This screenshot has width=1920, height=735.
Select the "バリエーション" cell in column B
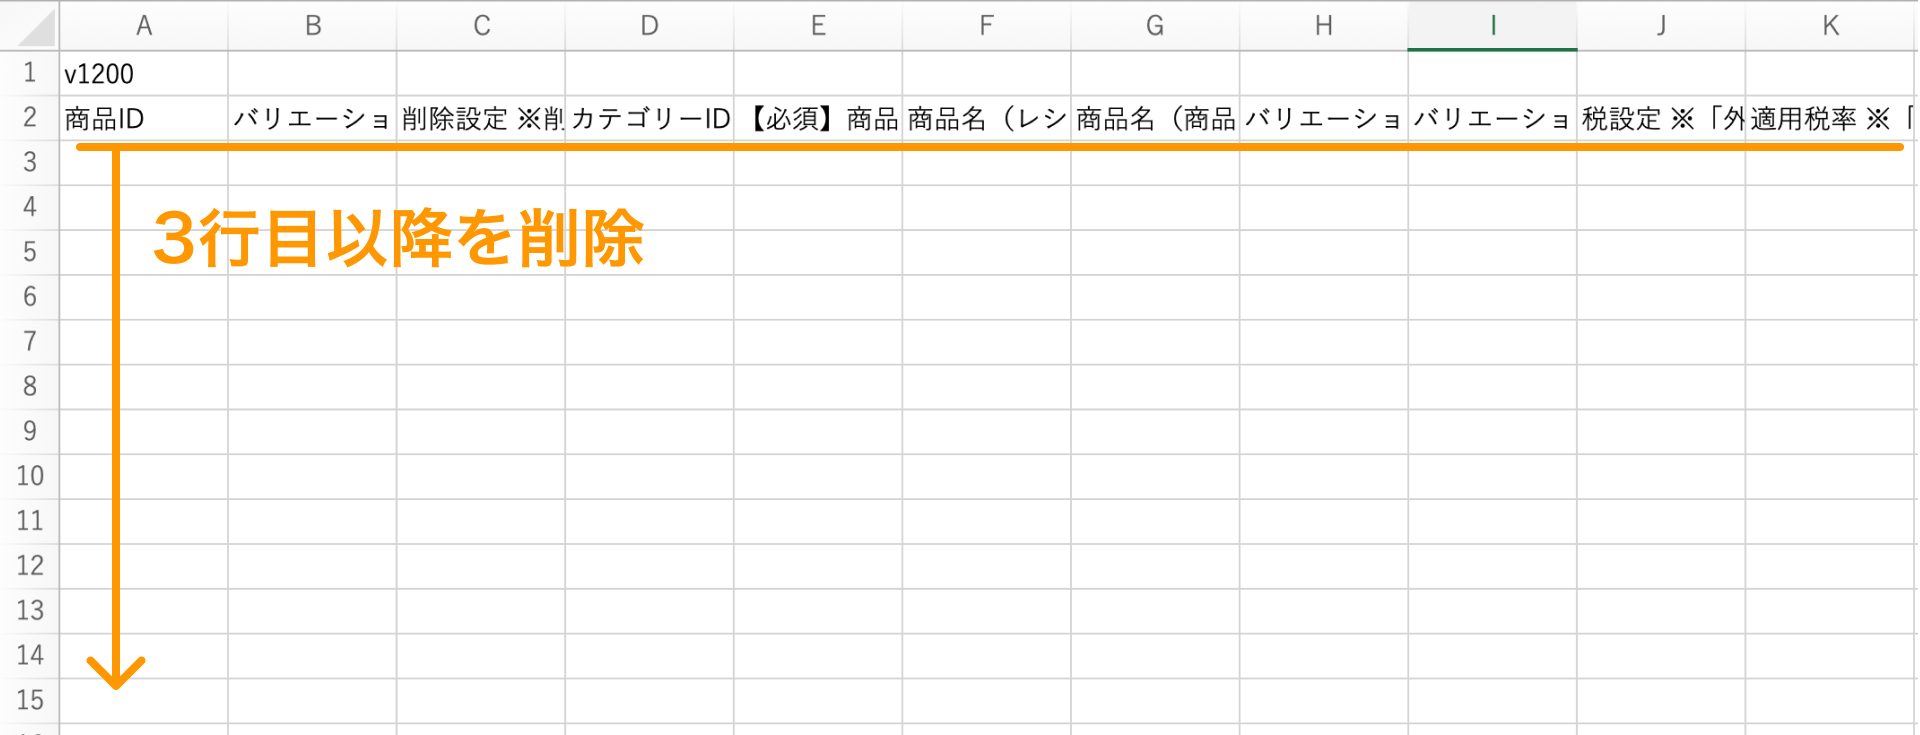pos(311,117)
